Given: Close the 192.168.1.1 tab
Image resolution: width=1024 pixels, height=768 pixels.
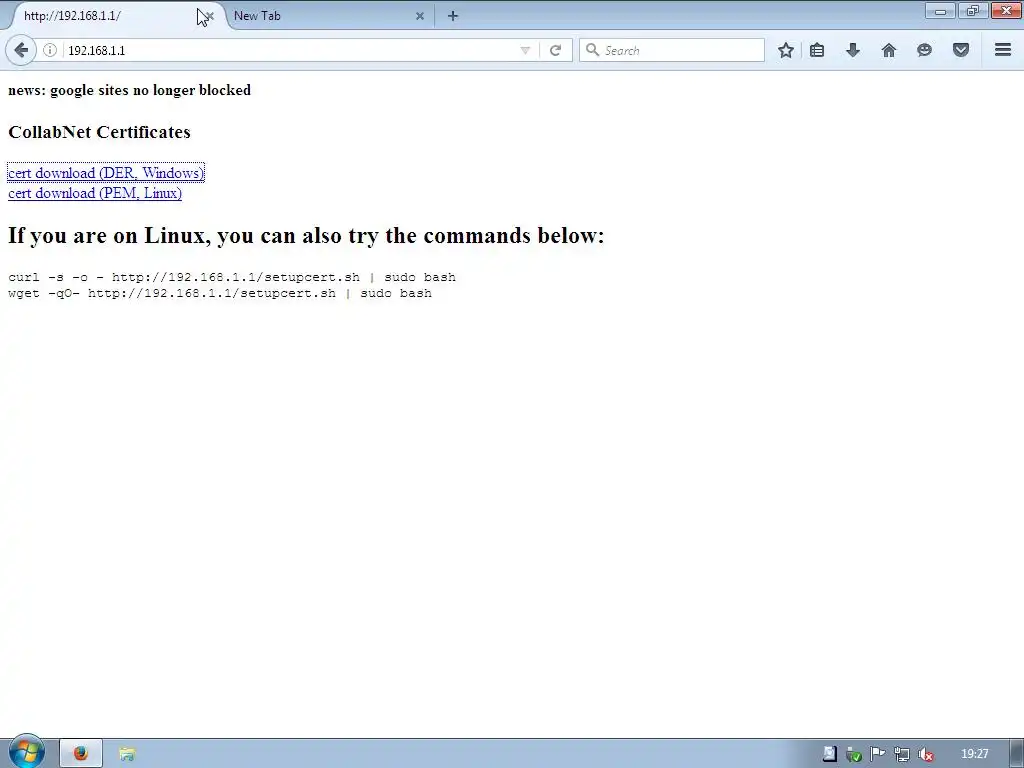Looking at the screenshot, I should point(210,16).
